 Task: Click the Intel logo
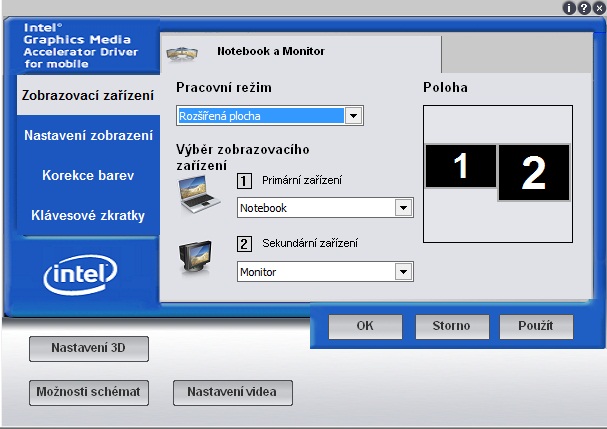(x=80, y=275)
